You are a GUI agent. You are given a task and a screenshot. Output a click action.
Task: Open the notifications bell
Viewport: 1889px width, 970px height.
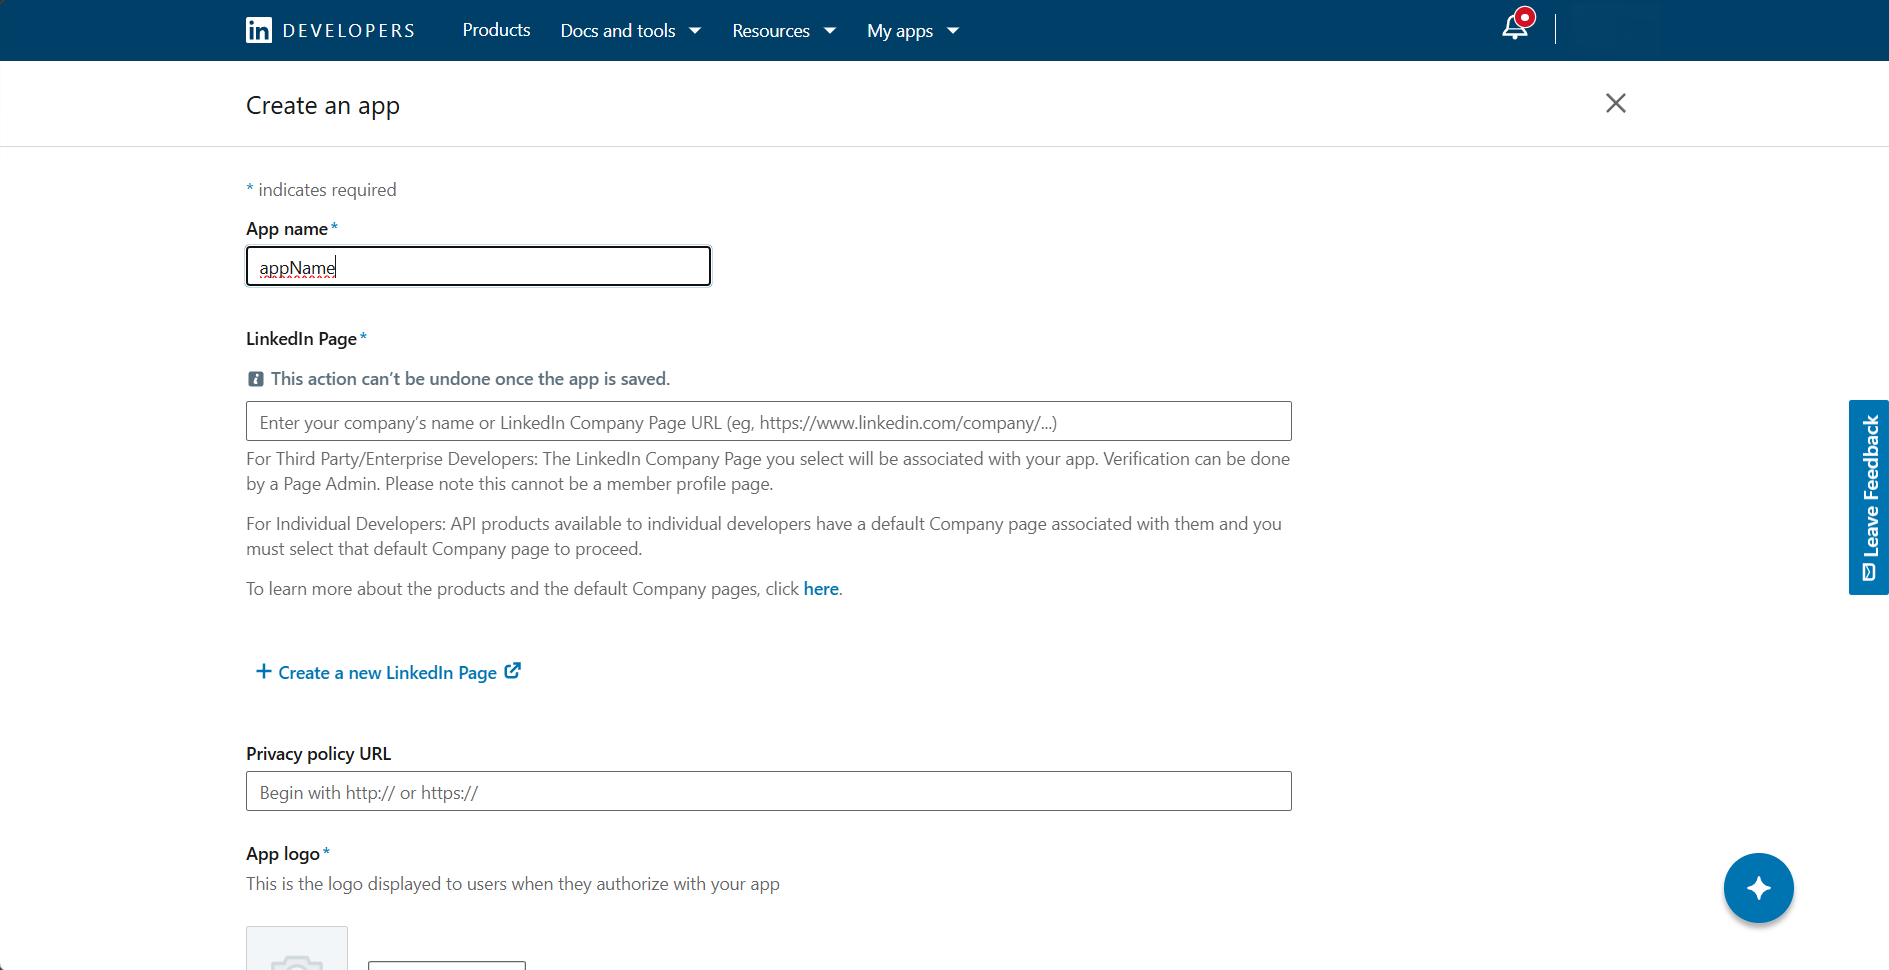click(1516, 26)
